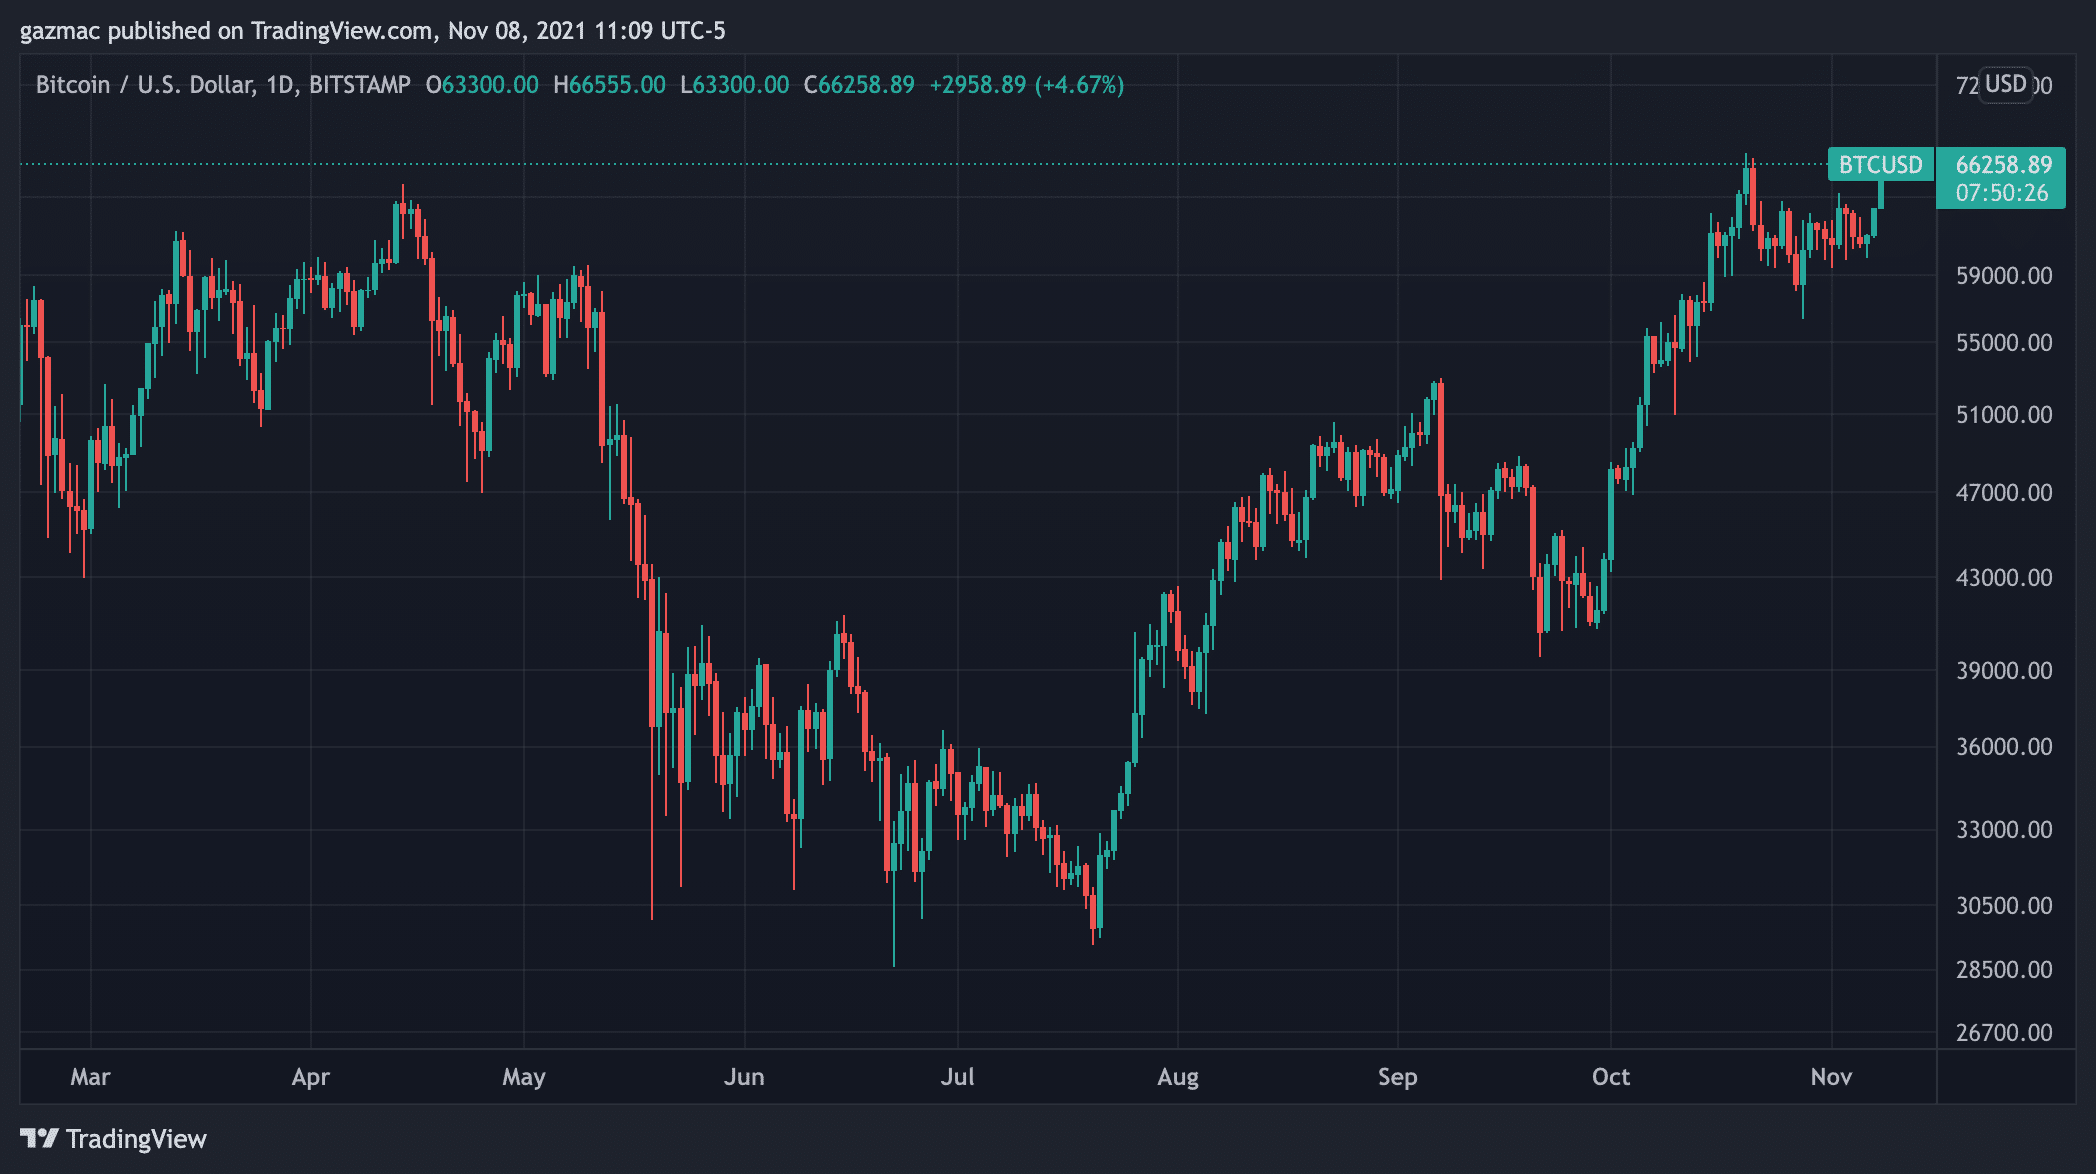Click the 59000.00 price axis label
This screenshot has height=1174, width=2096.
coord(2004,275)
